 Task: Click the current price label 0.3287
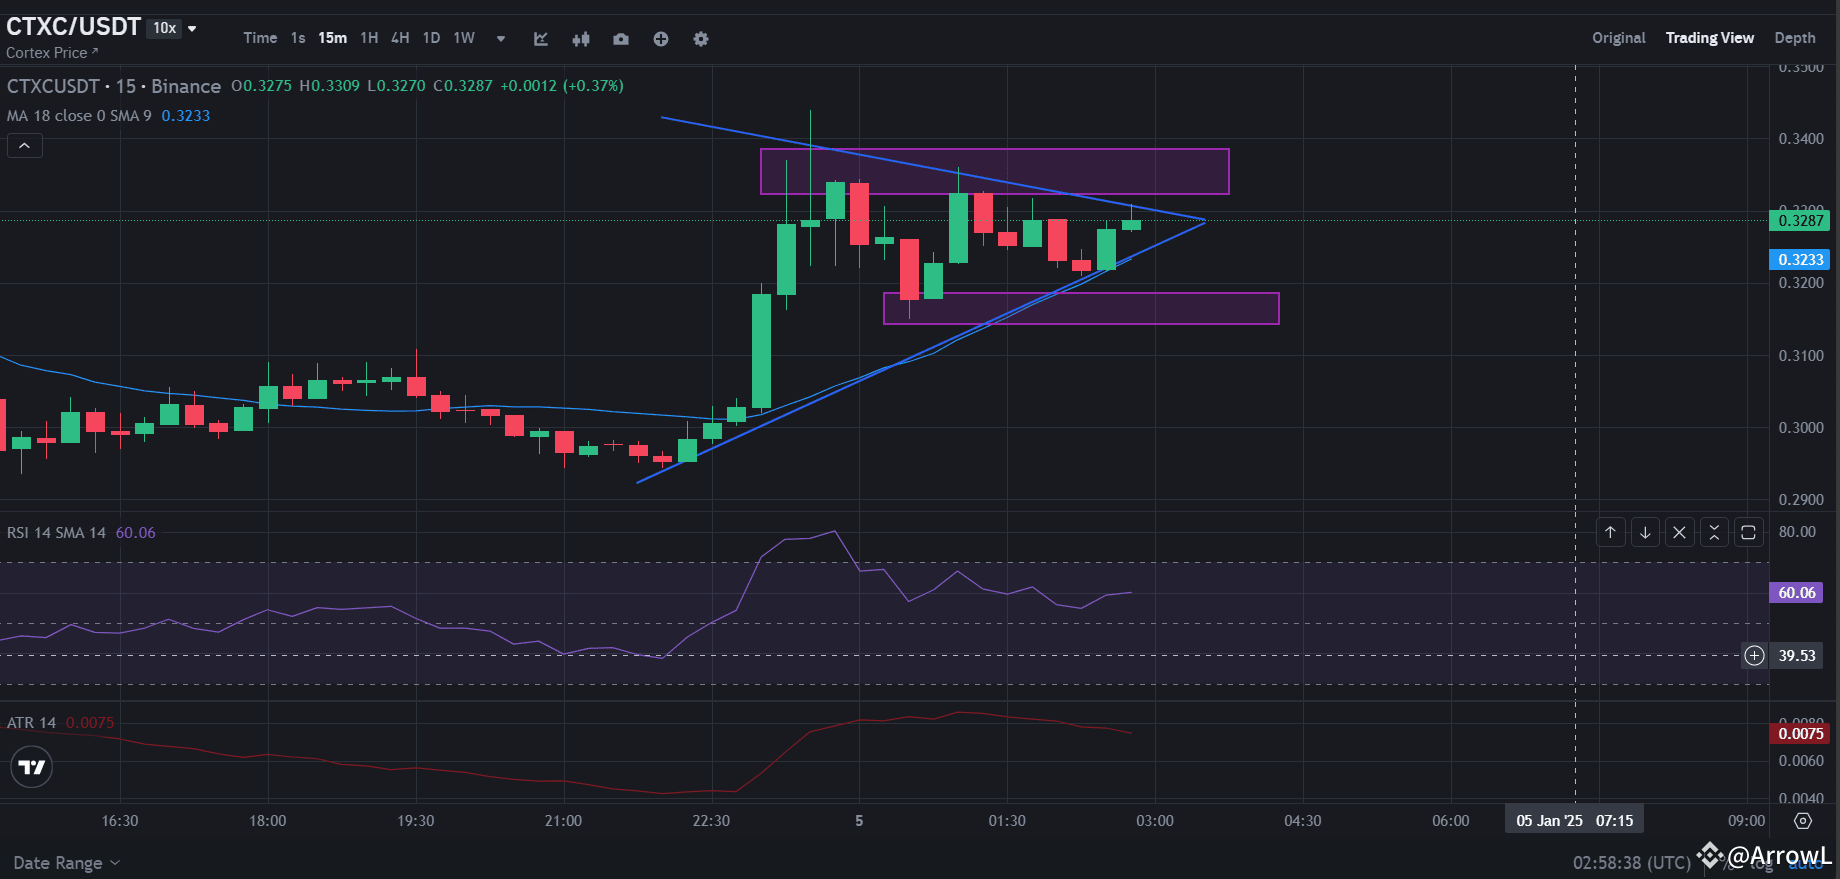pyautogui.click(x=1800, y=221)
